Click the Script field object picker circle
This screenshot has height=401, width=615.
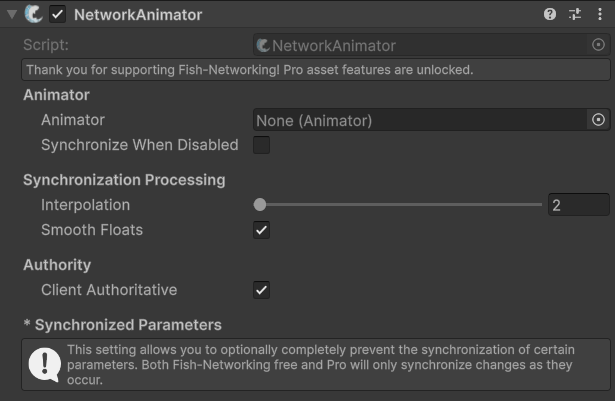[598, 45]
